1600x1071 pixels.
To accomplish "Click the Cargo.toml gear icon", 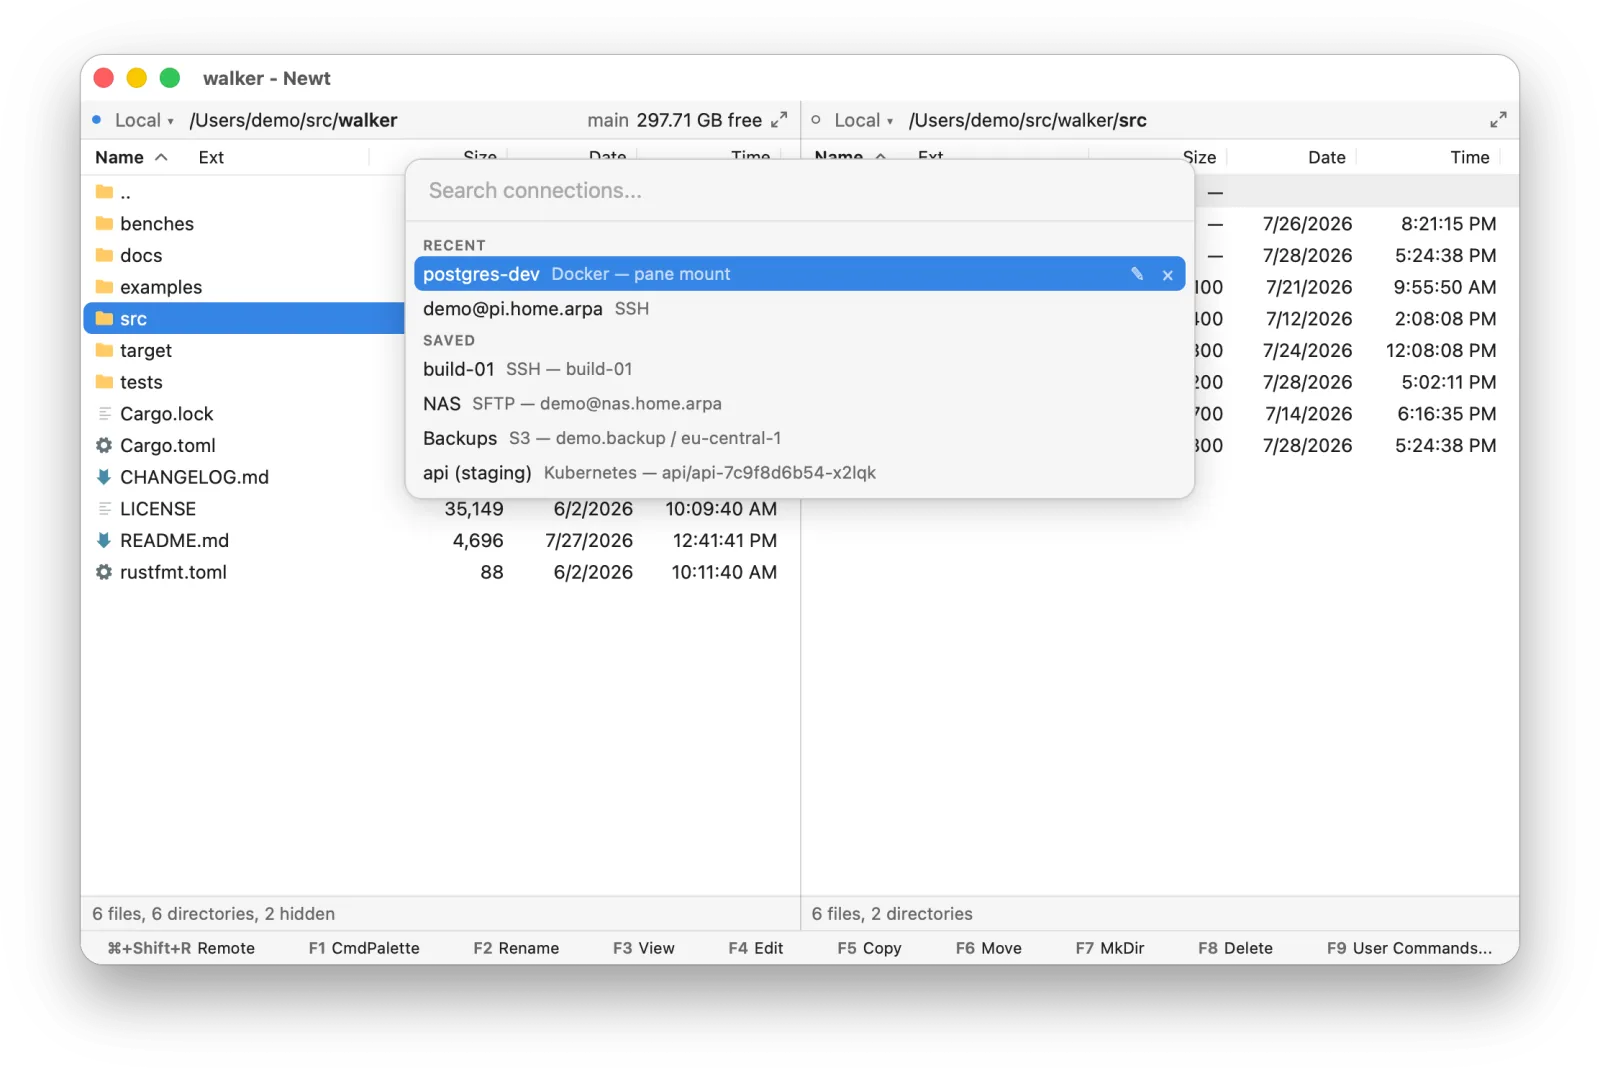I will click(x=104, y=445).
